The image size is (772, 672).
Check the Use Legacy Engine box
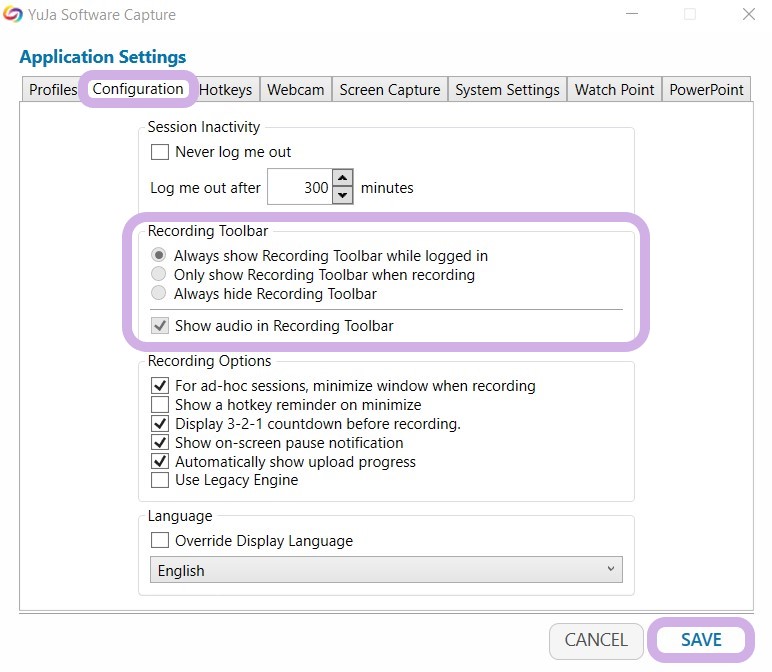tap(160, 480)
